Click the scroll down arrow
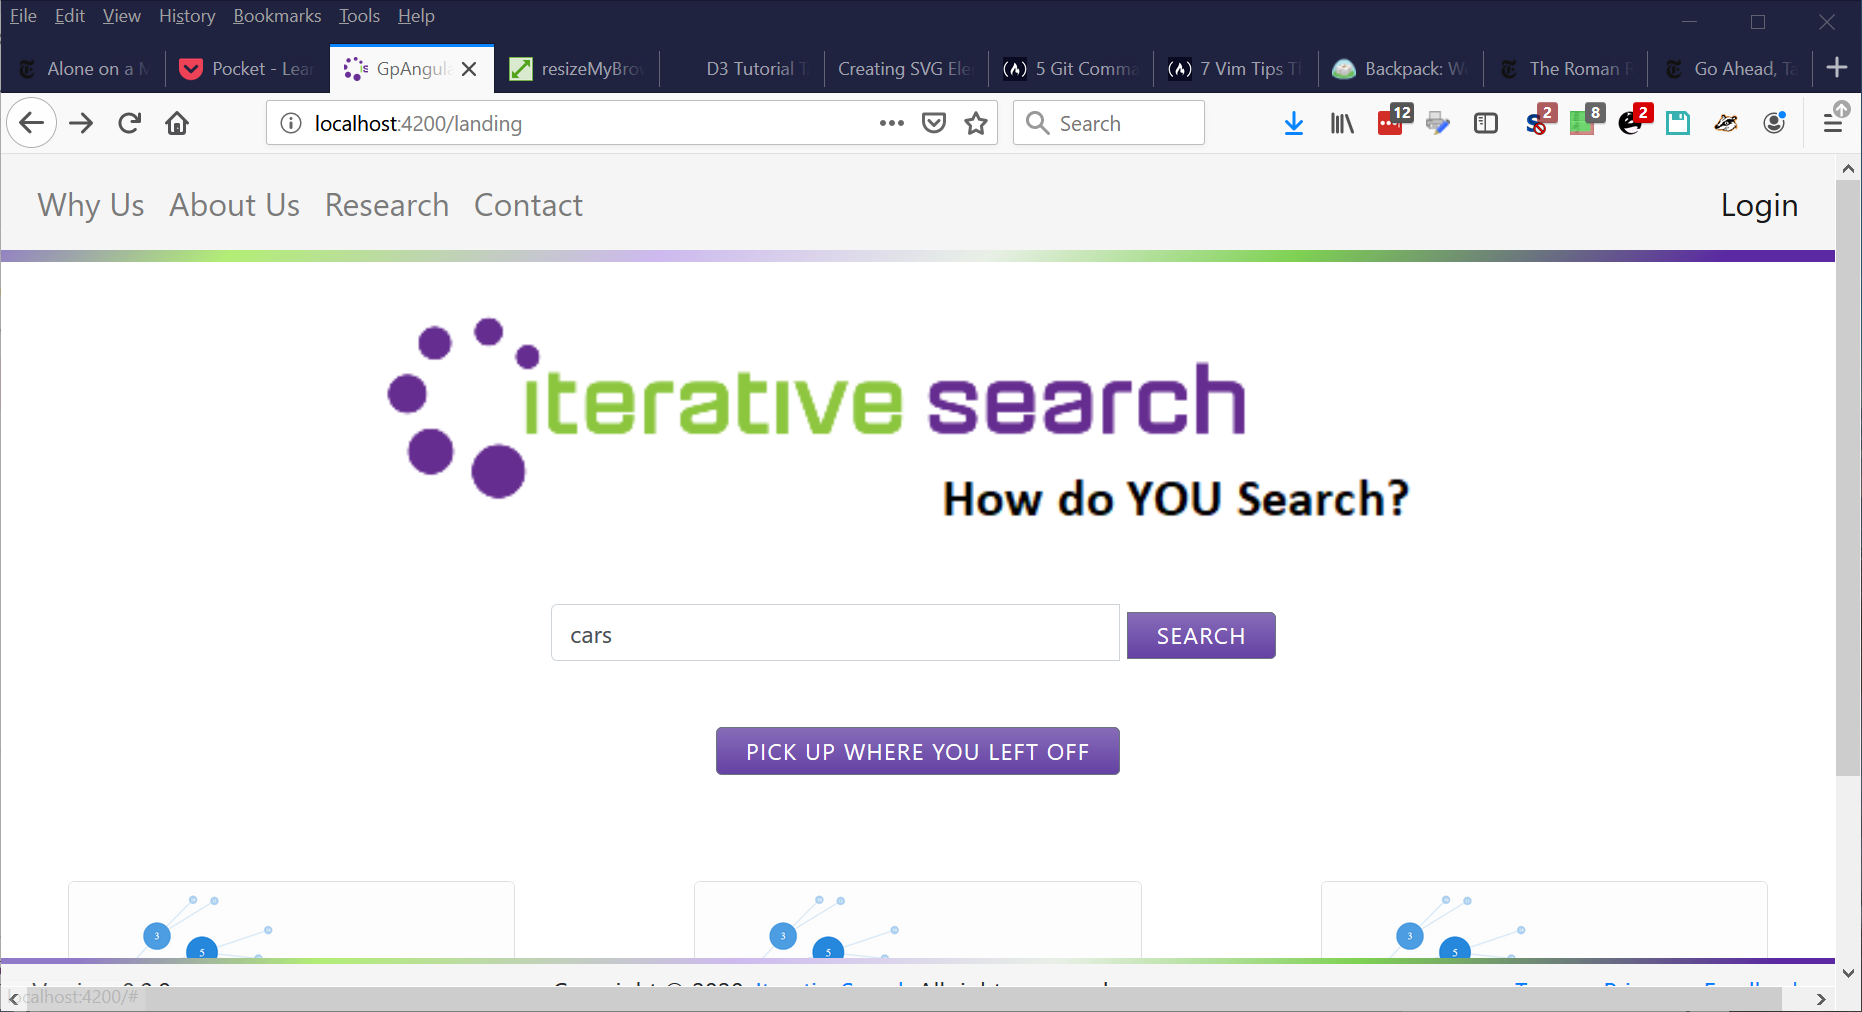 (1848, 972)
